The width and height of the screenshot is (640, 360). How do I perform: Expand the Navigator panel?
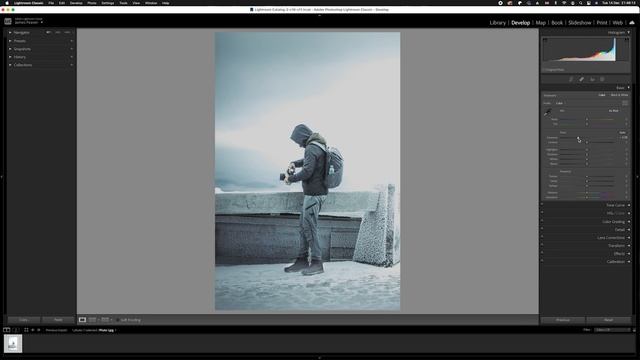pos(10,32)
